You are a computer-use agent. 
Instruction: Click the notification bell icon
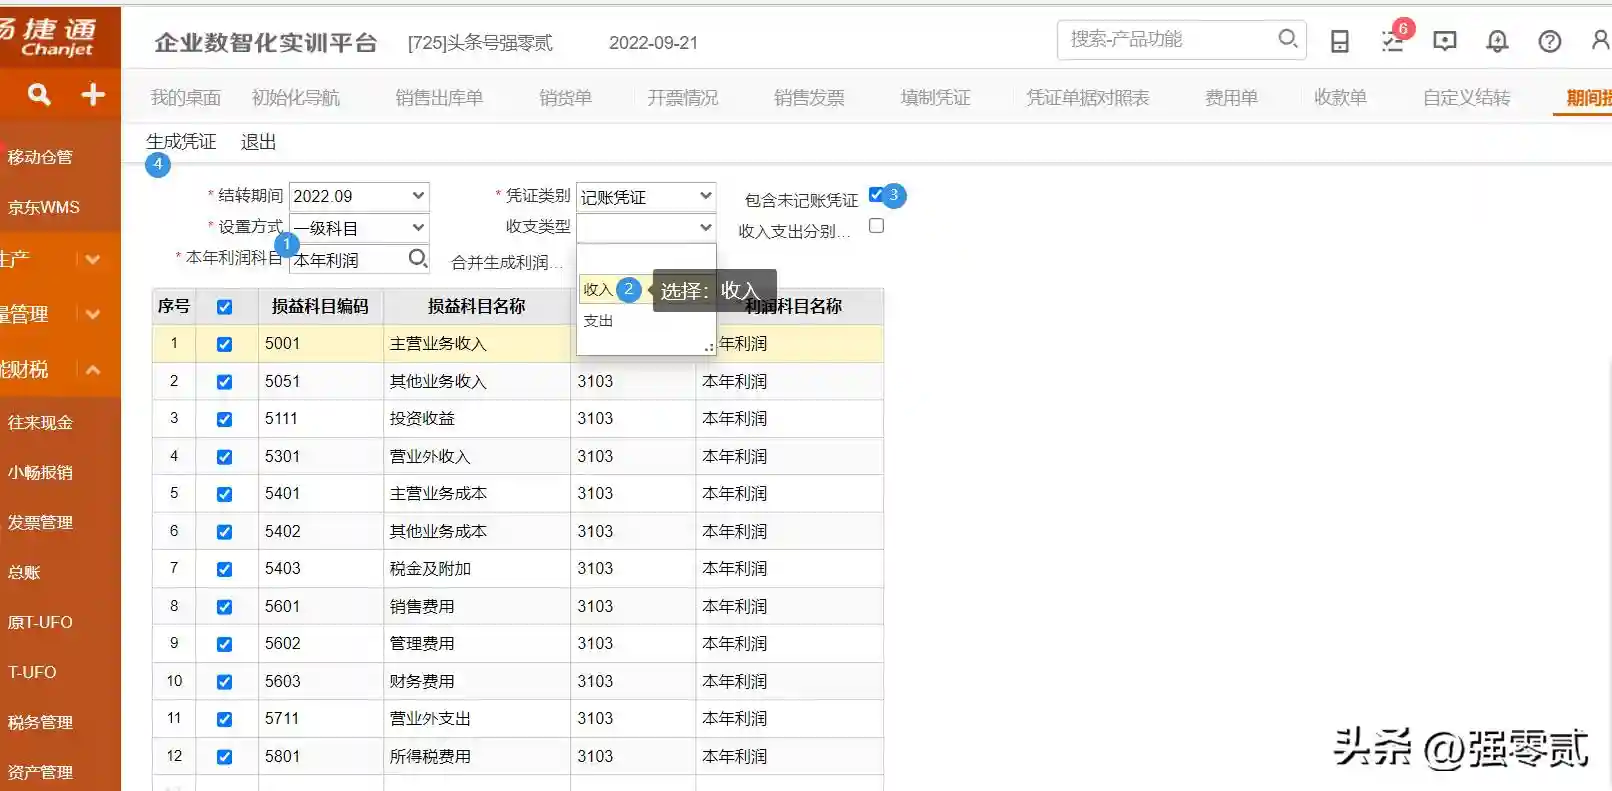point(1497,41)
